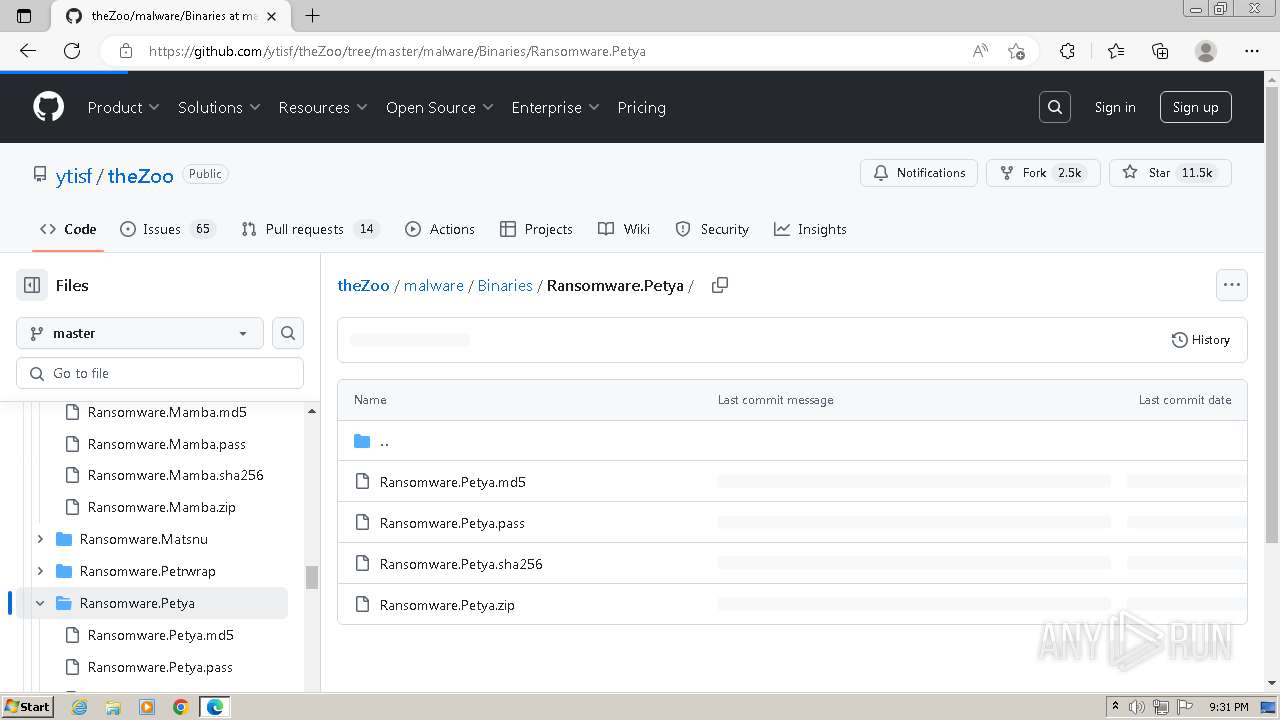
Task: Open Projects tab
Action: pos(537,229)
